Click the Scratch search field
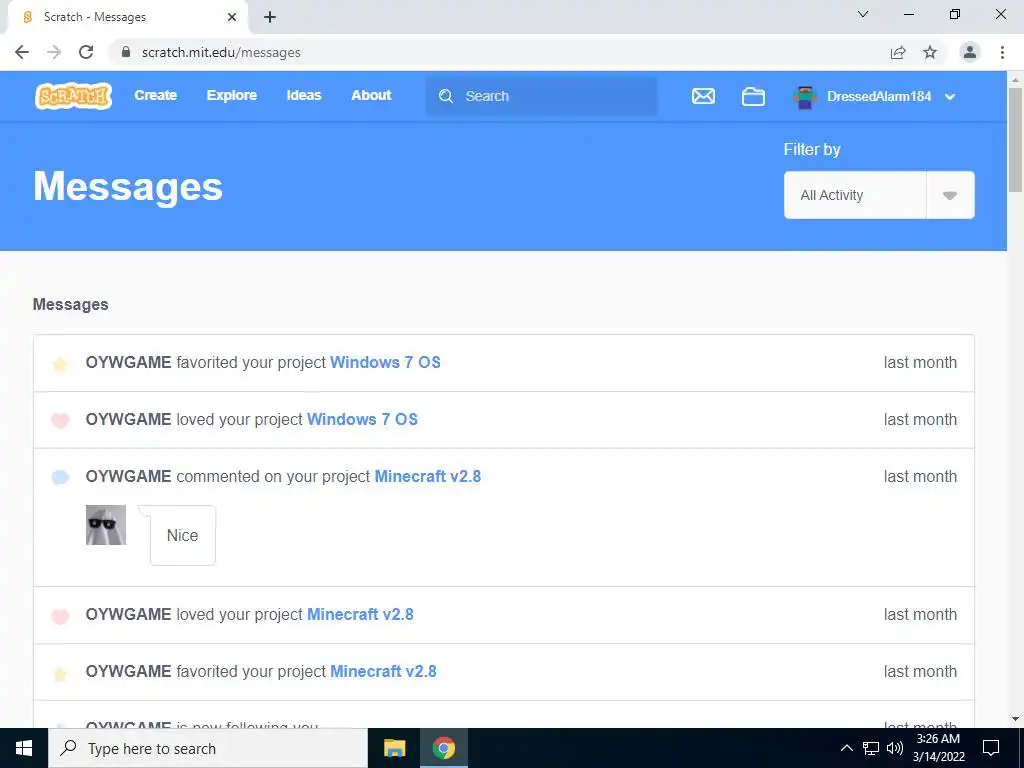 coord(541,96)
